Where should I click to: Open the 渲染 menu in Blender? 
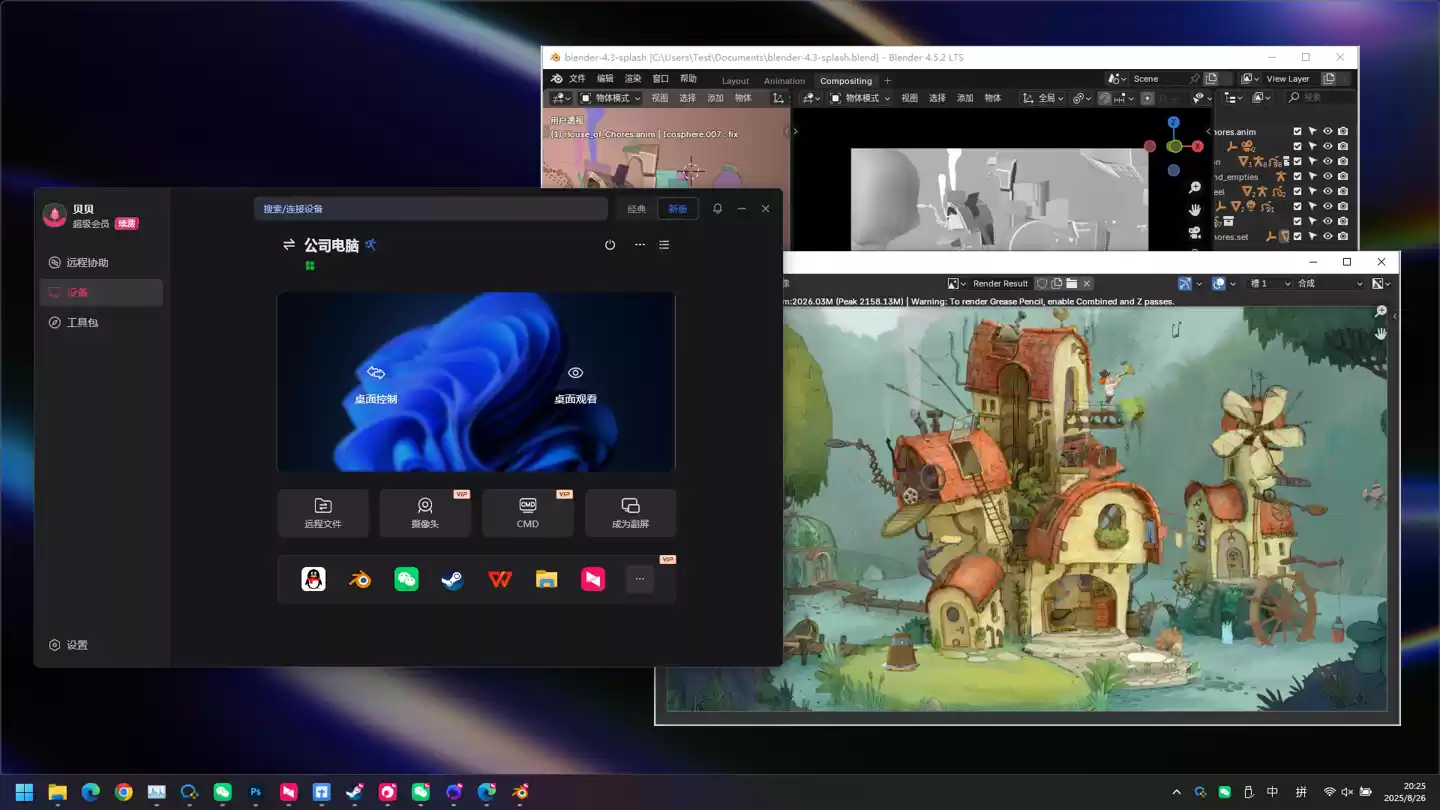[x=633, y=79]
